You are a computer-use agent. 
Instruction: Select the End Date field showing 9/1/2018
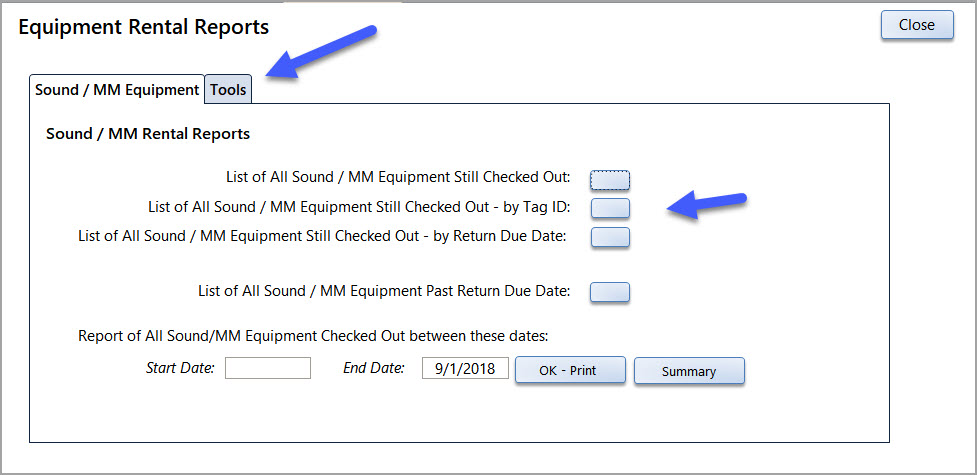465,368
